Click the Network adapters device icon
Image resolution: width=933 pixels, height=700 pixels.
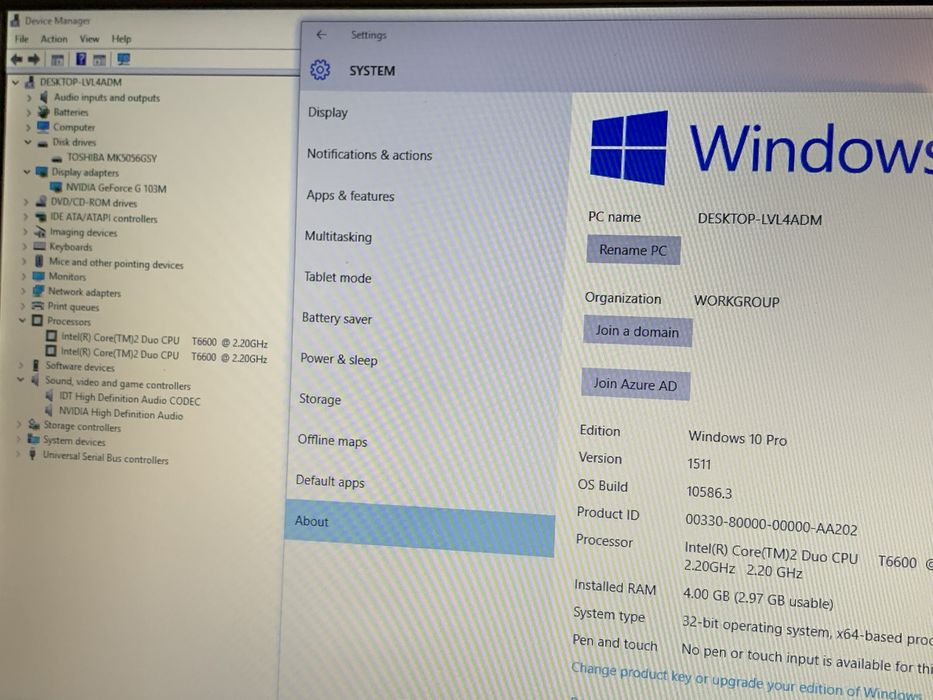point(39,290)
